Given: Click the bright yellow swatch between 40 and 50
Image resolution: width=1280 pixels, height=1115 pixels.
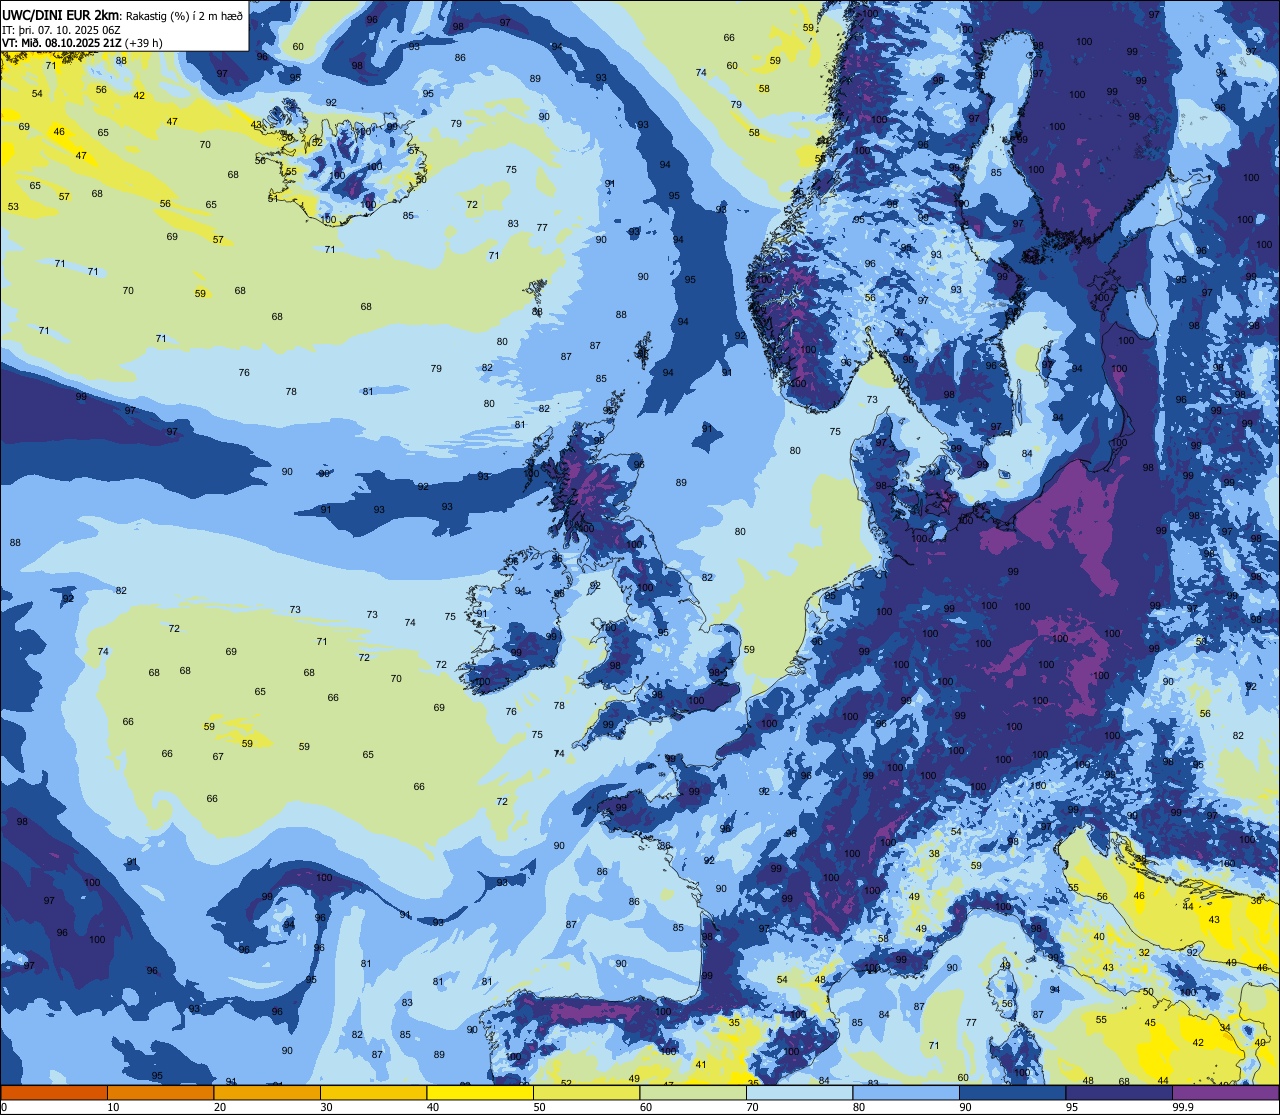Looking at the screenshot, I should pos(480,1092).
